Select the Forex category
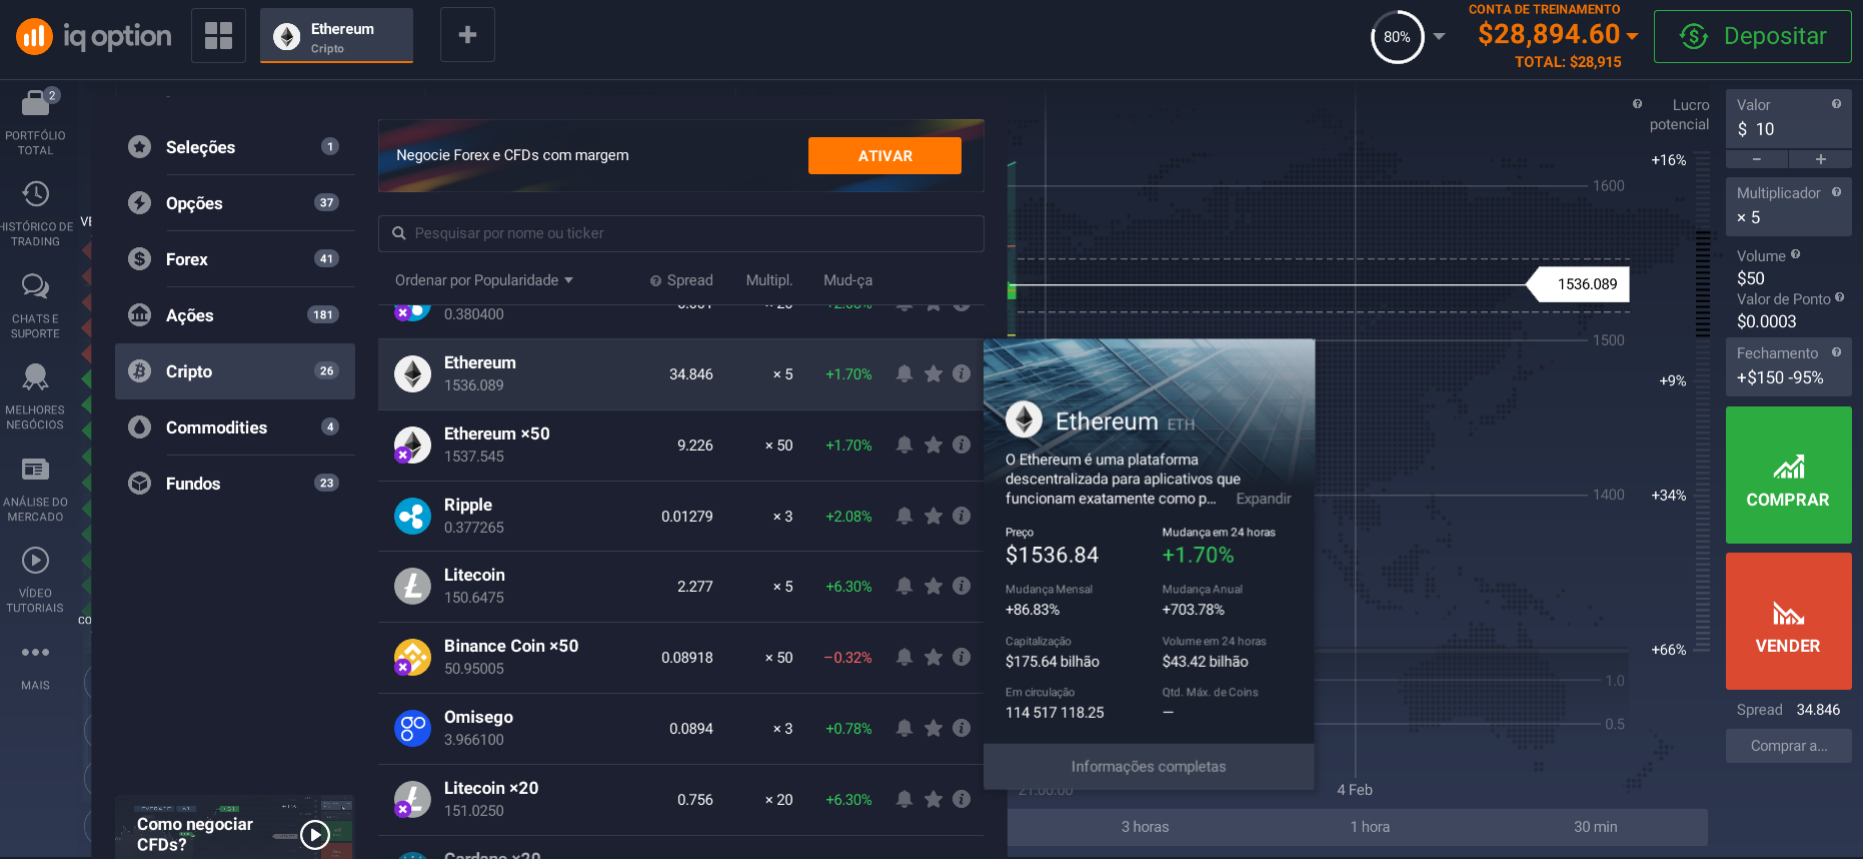This screenshot has width=1863, height=859. [x=235, y=259]
